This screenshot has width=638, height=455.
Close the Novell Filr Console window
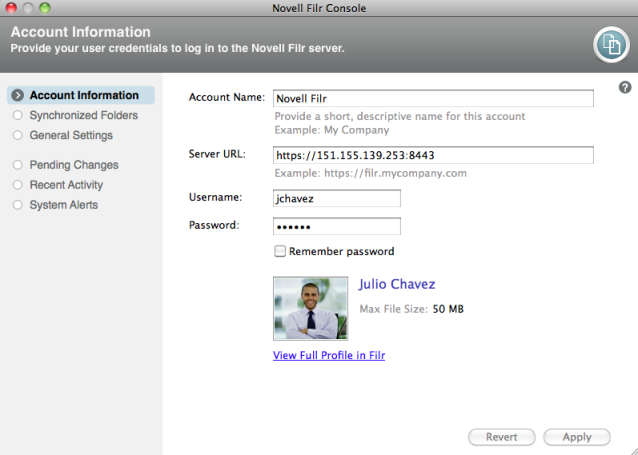(11, 8)
